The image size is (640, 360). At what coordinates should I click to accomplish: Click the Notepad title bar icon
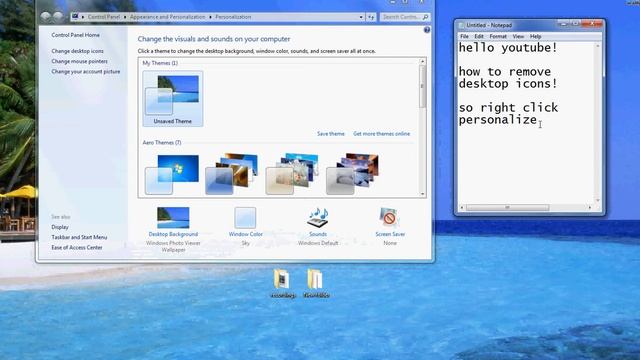click(x=462, y=25)
